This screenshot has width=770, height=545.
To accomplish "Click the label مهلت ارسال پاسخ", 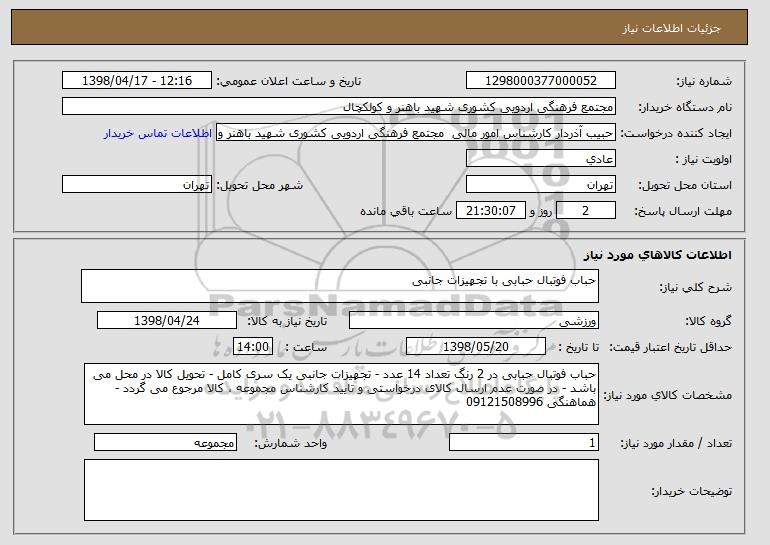I will click(x=683, y=211).
